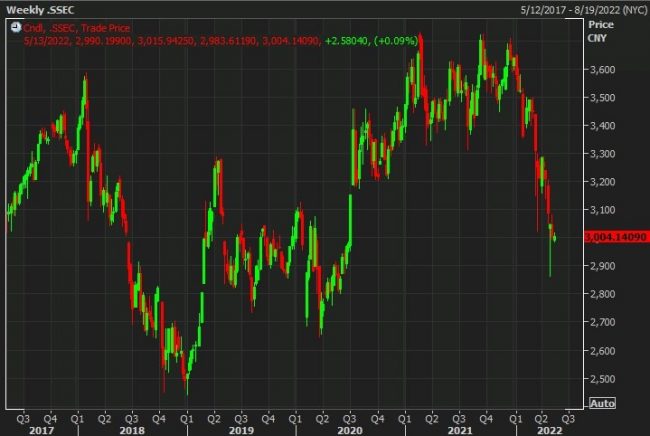
Task: Click the 2,700 price axis label
Action: (602, 322)
